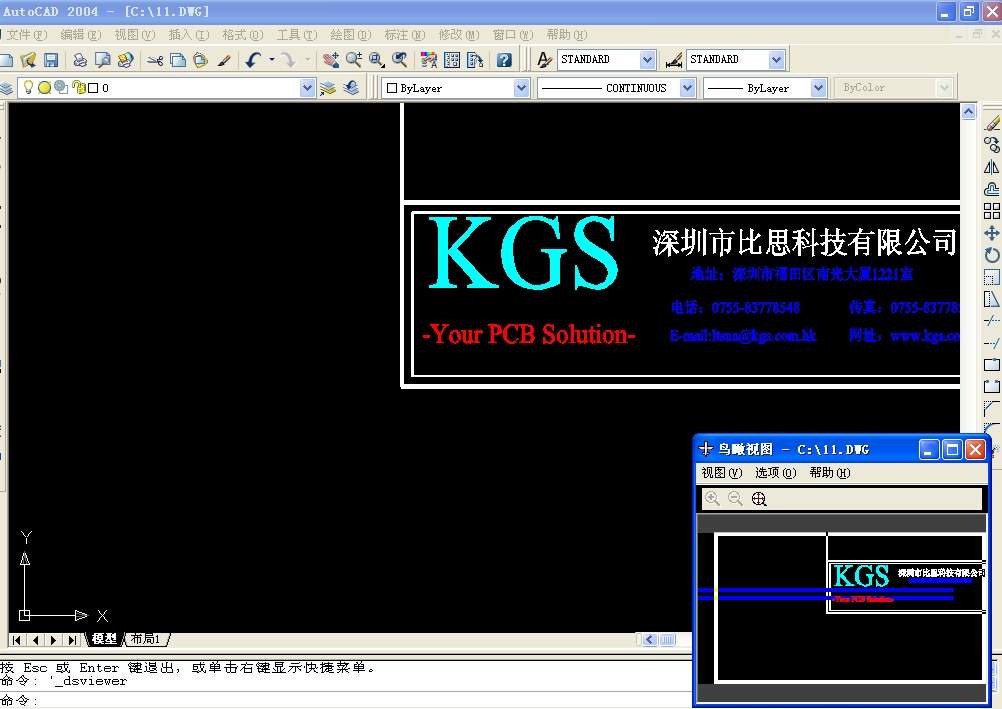Open the 编辑(E) menu
Screen dimensions: 1002x709
coord(81,35)
